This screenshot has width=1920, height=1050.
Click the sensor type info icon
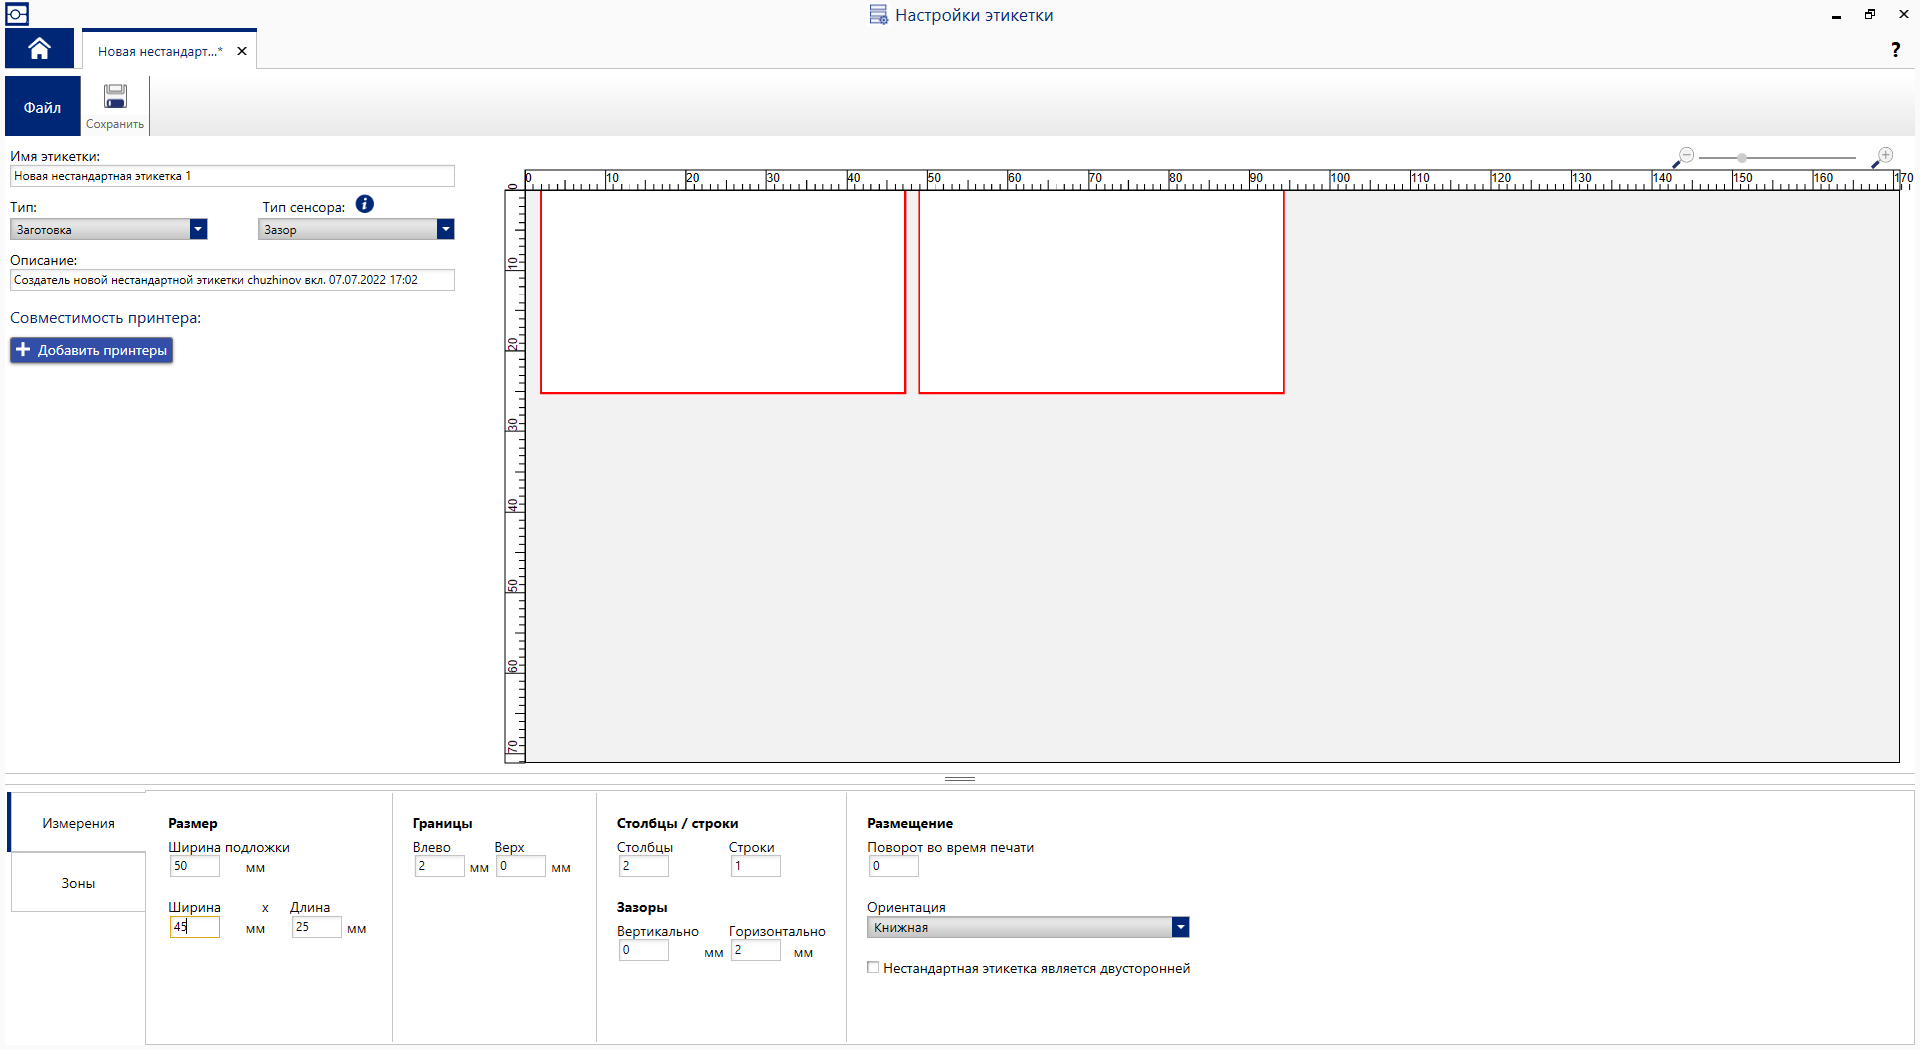(365, 204)
